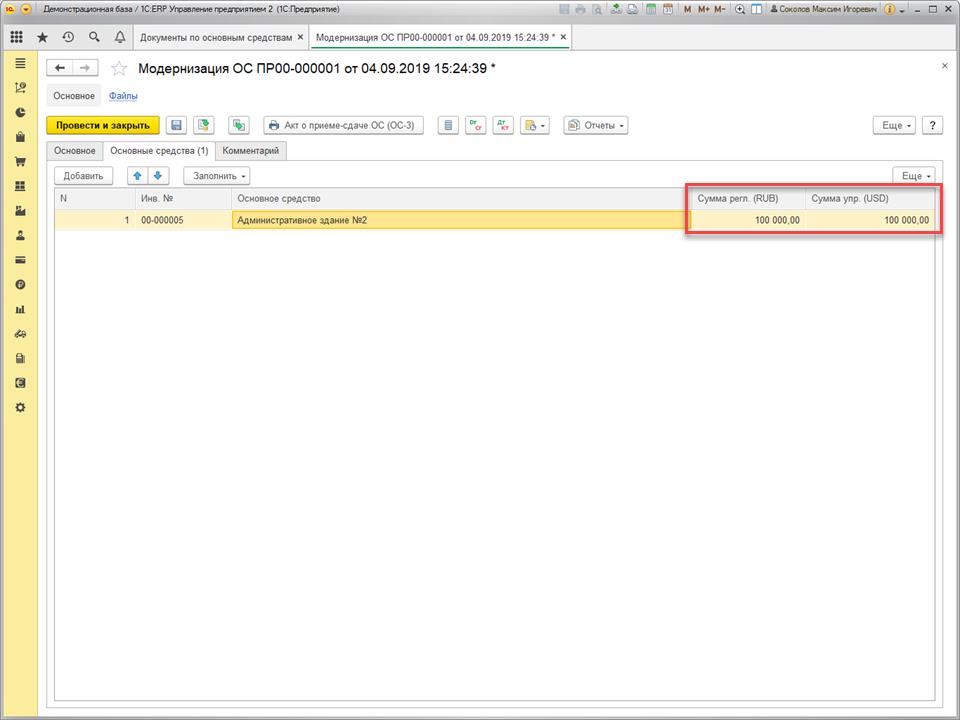Open the pie chart section icon in sidebar
960x720 pixels.
(x=20, y=113)
